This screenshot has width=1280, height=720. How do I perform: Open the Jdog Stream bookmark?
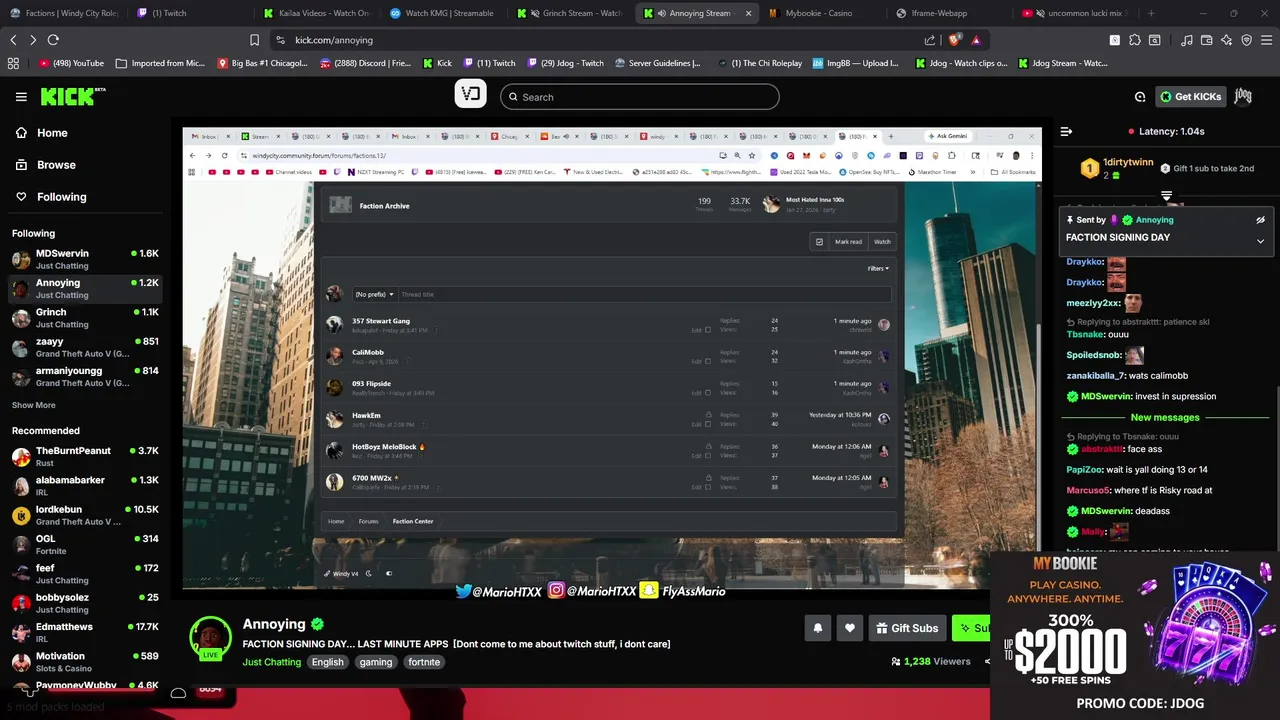coord(1062,63)
